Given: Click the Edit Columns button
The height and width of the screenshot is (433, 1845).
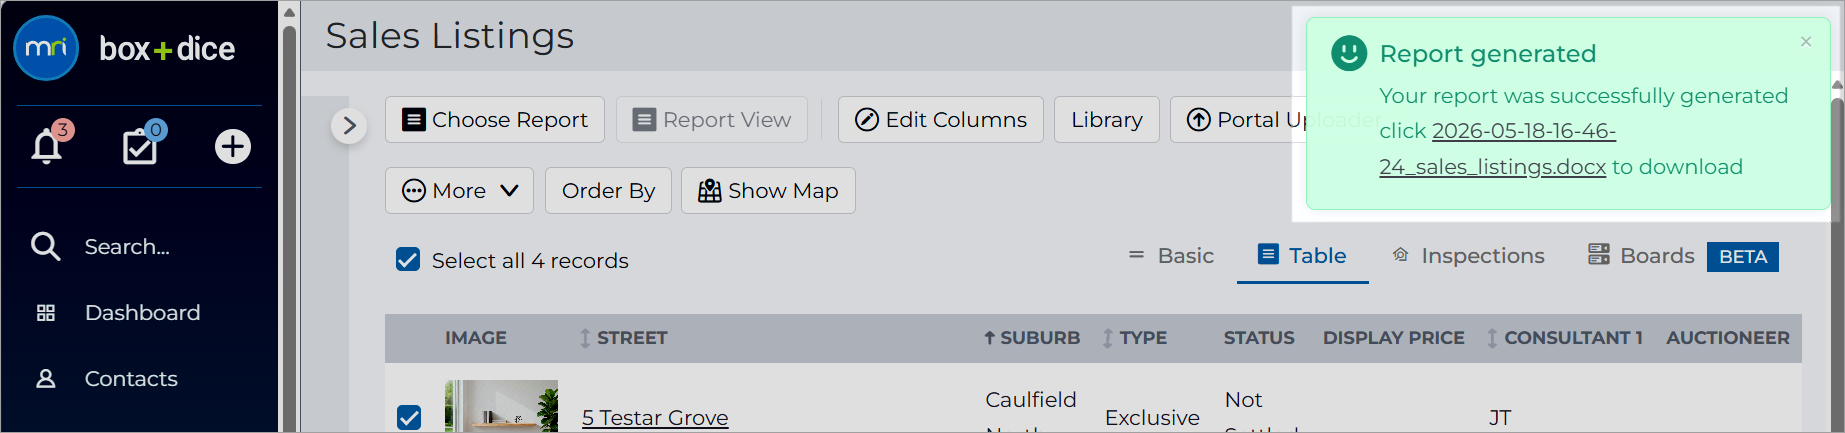Looking at the screenshot, I should click(941, 120).
